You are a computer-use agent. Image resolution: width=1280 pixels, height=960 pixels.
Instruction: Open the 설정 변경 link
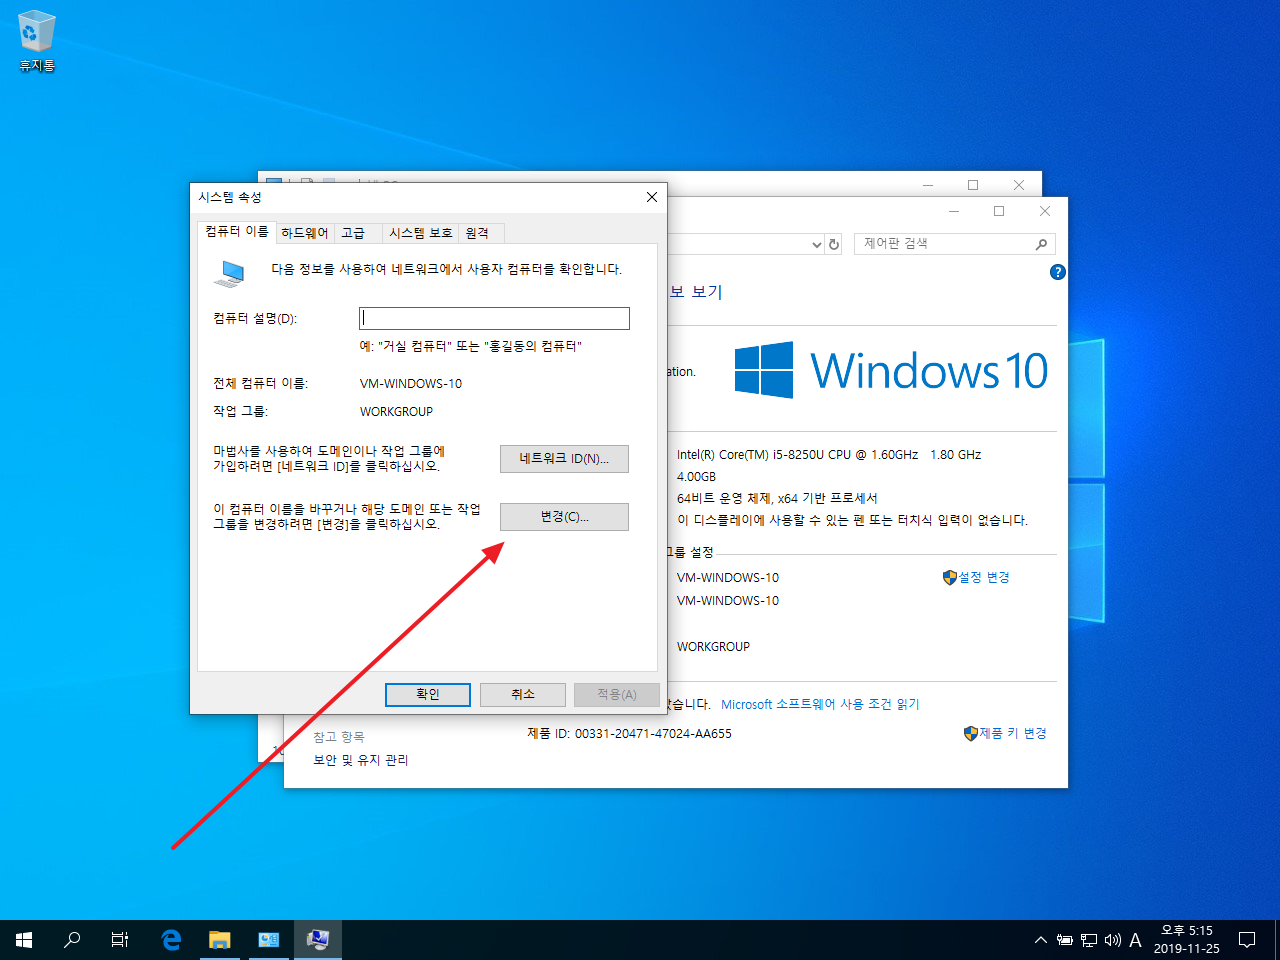point(984,577)
